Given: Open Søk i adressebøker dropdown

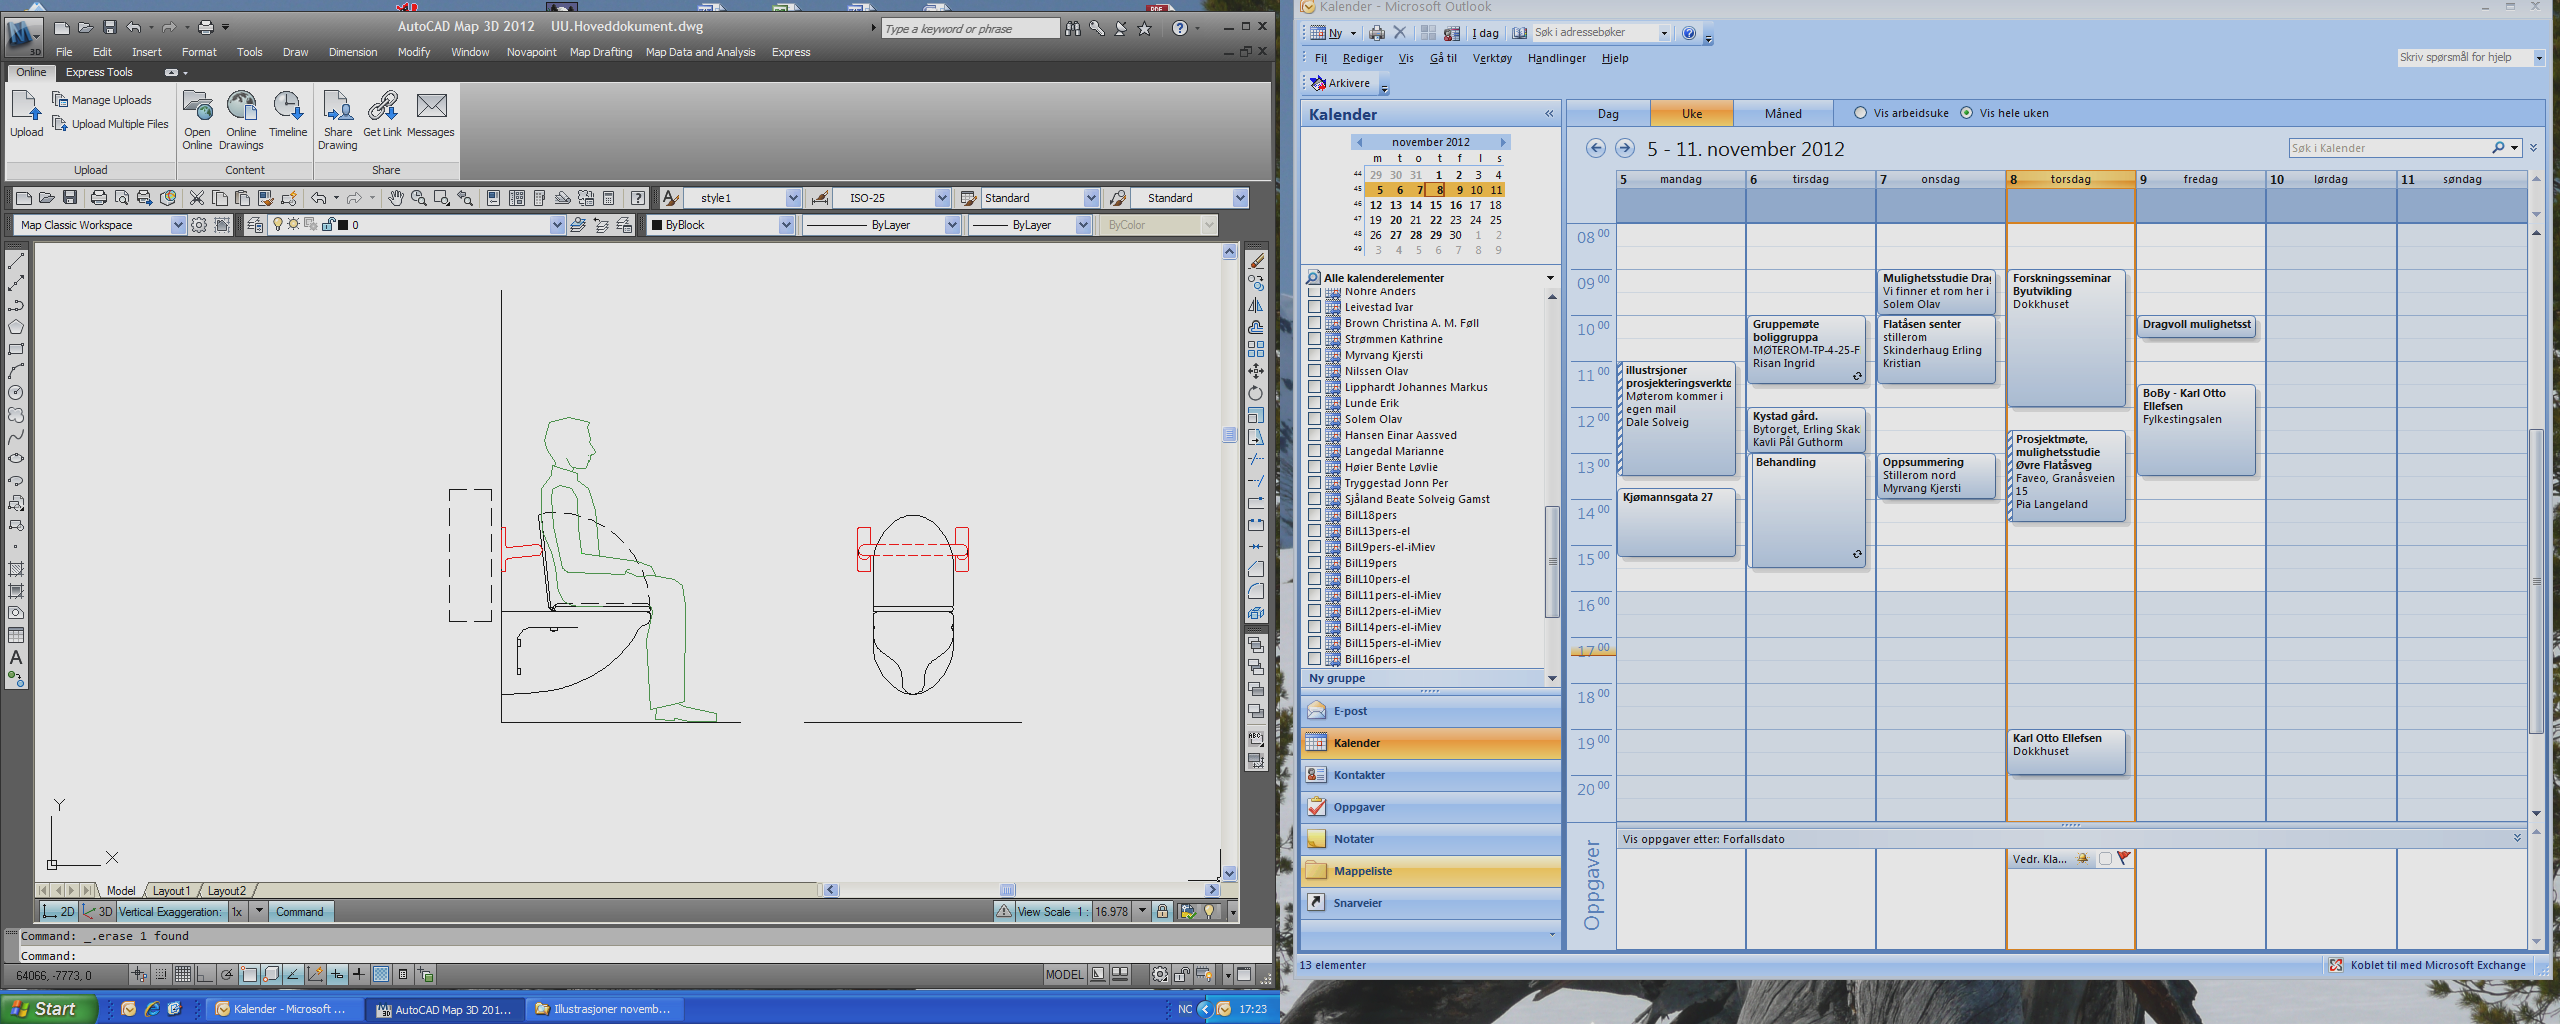Looking at the screenshot, I should [1664, 33].
